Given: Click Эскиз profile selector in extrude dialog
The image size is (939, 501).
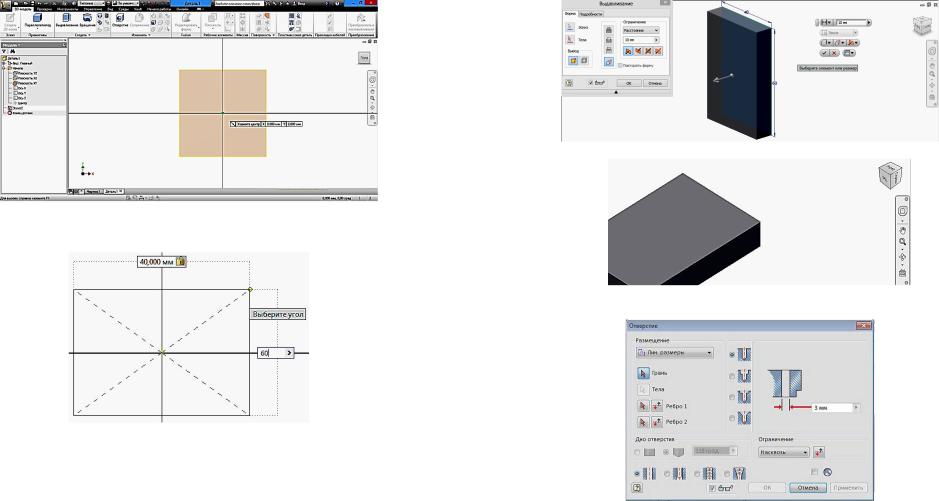Looking at the screenshot, I should tap(570, 28).
